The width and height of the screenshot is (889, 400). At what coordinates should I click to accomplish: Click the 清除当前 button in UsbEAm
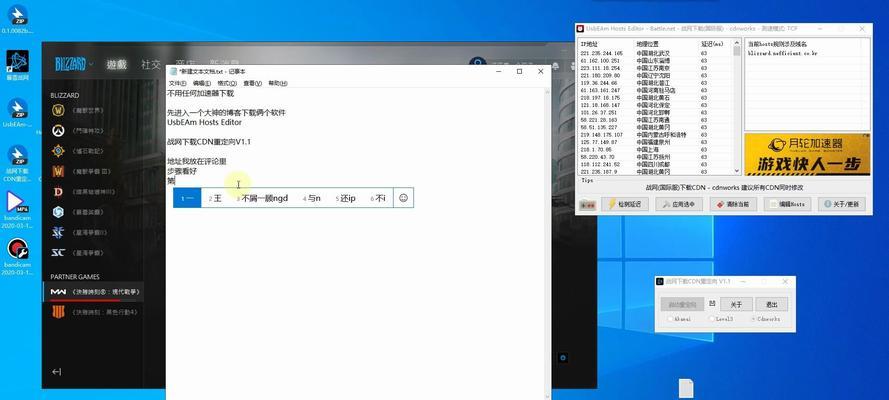pos(733,205)
